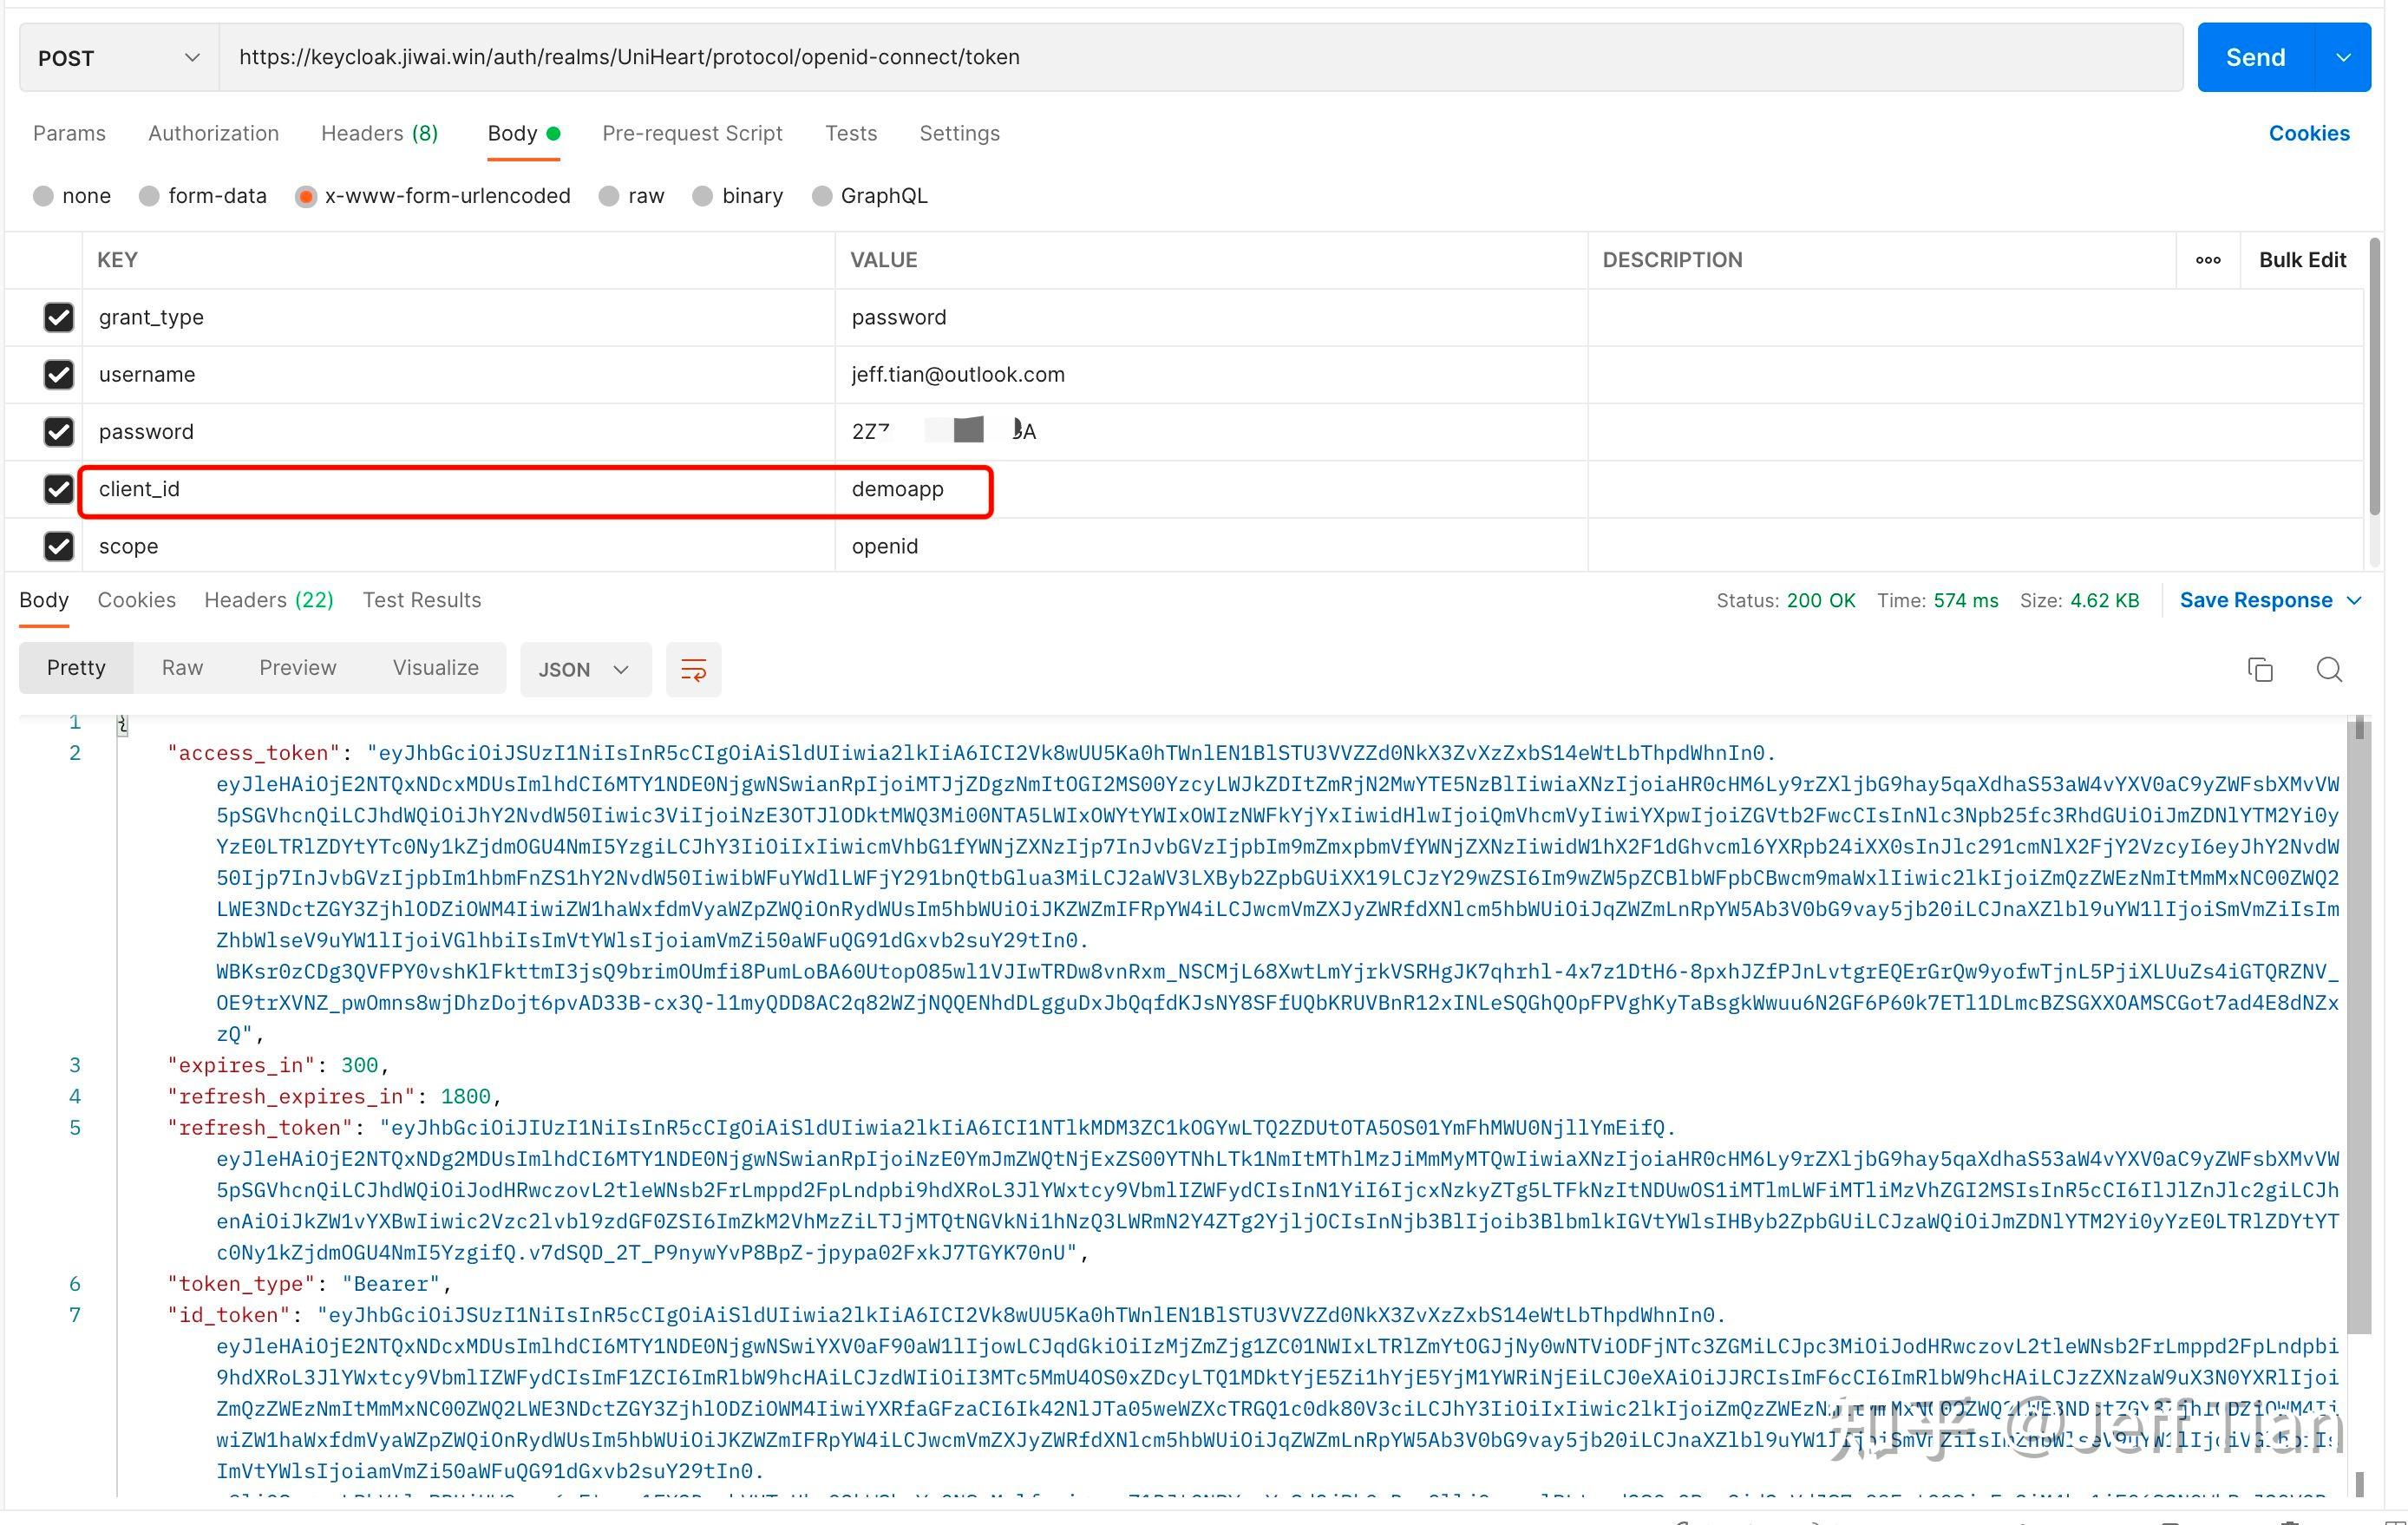The width and height of the screenshot is (2408, 1525).
Task: Uncheck the grant_type parameter
Action: (x=59, y=317)
